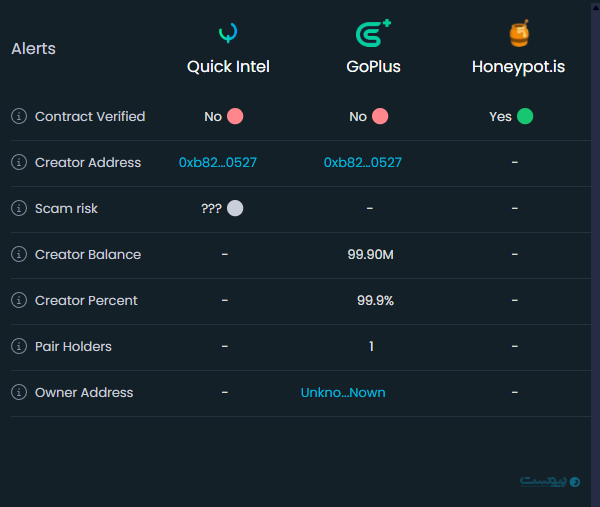Click Honeypot.is green Contract Verified indicator

coord(525,116)
